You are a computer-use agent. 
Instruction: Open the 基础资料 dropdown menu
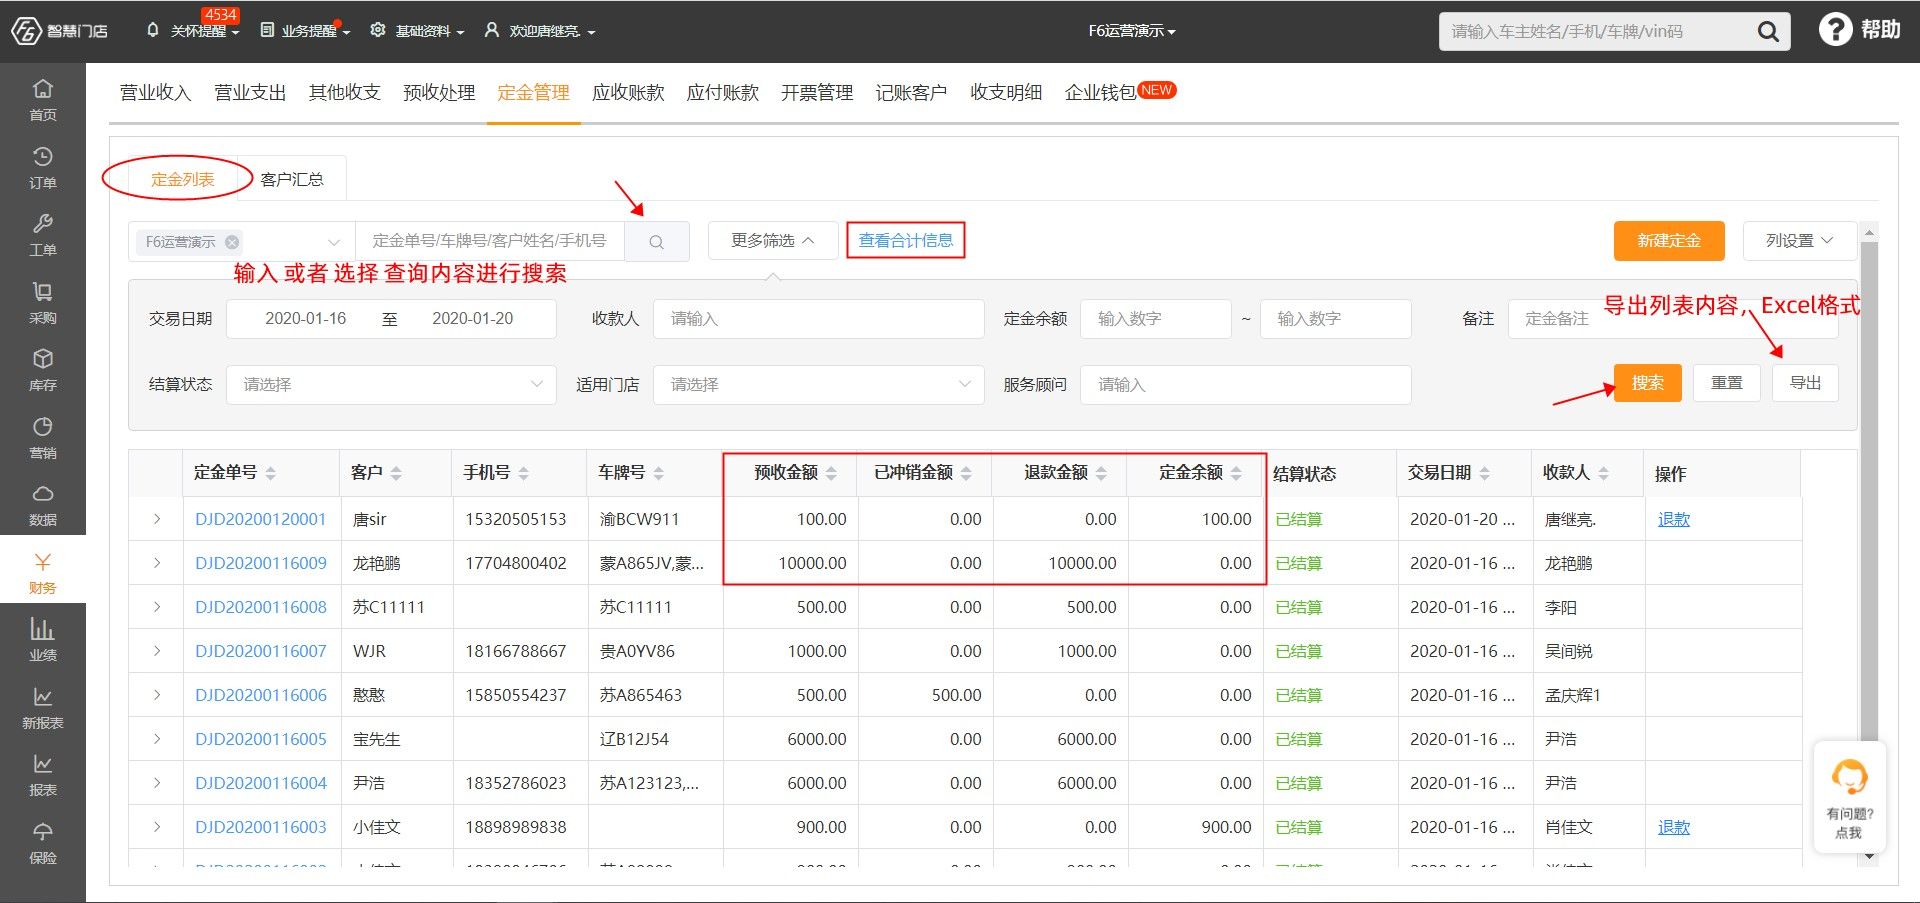tap(417, 31)
